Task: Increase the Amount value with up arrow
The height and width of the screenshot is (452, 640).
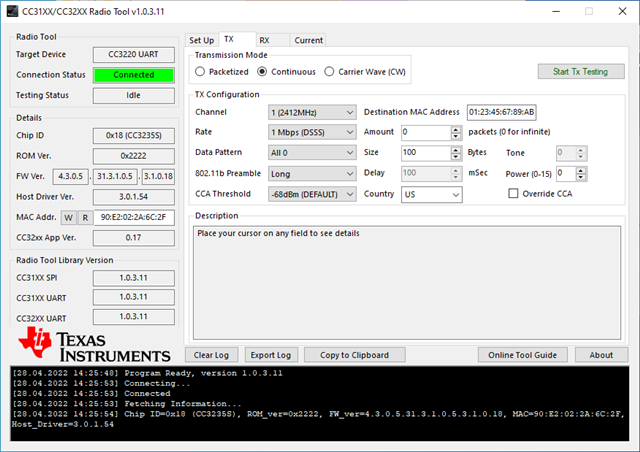Action: click(456, 129)
